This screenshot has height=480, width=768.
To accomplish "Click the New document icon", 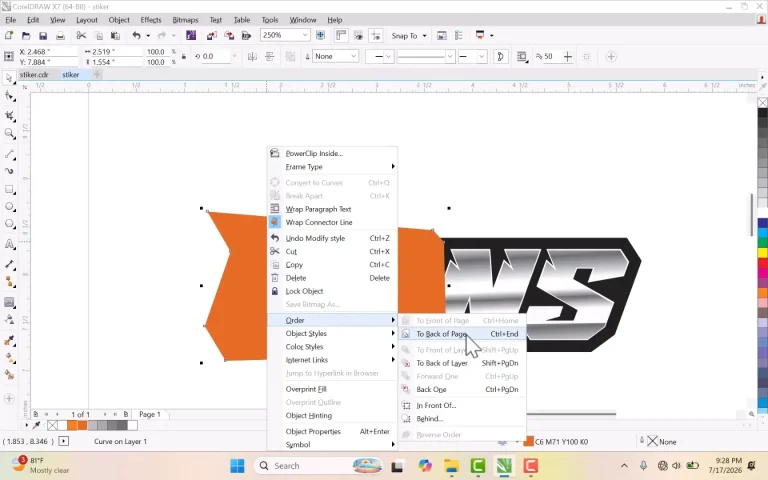I will [x=8, y=35].
